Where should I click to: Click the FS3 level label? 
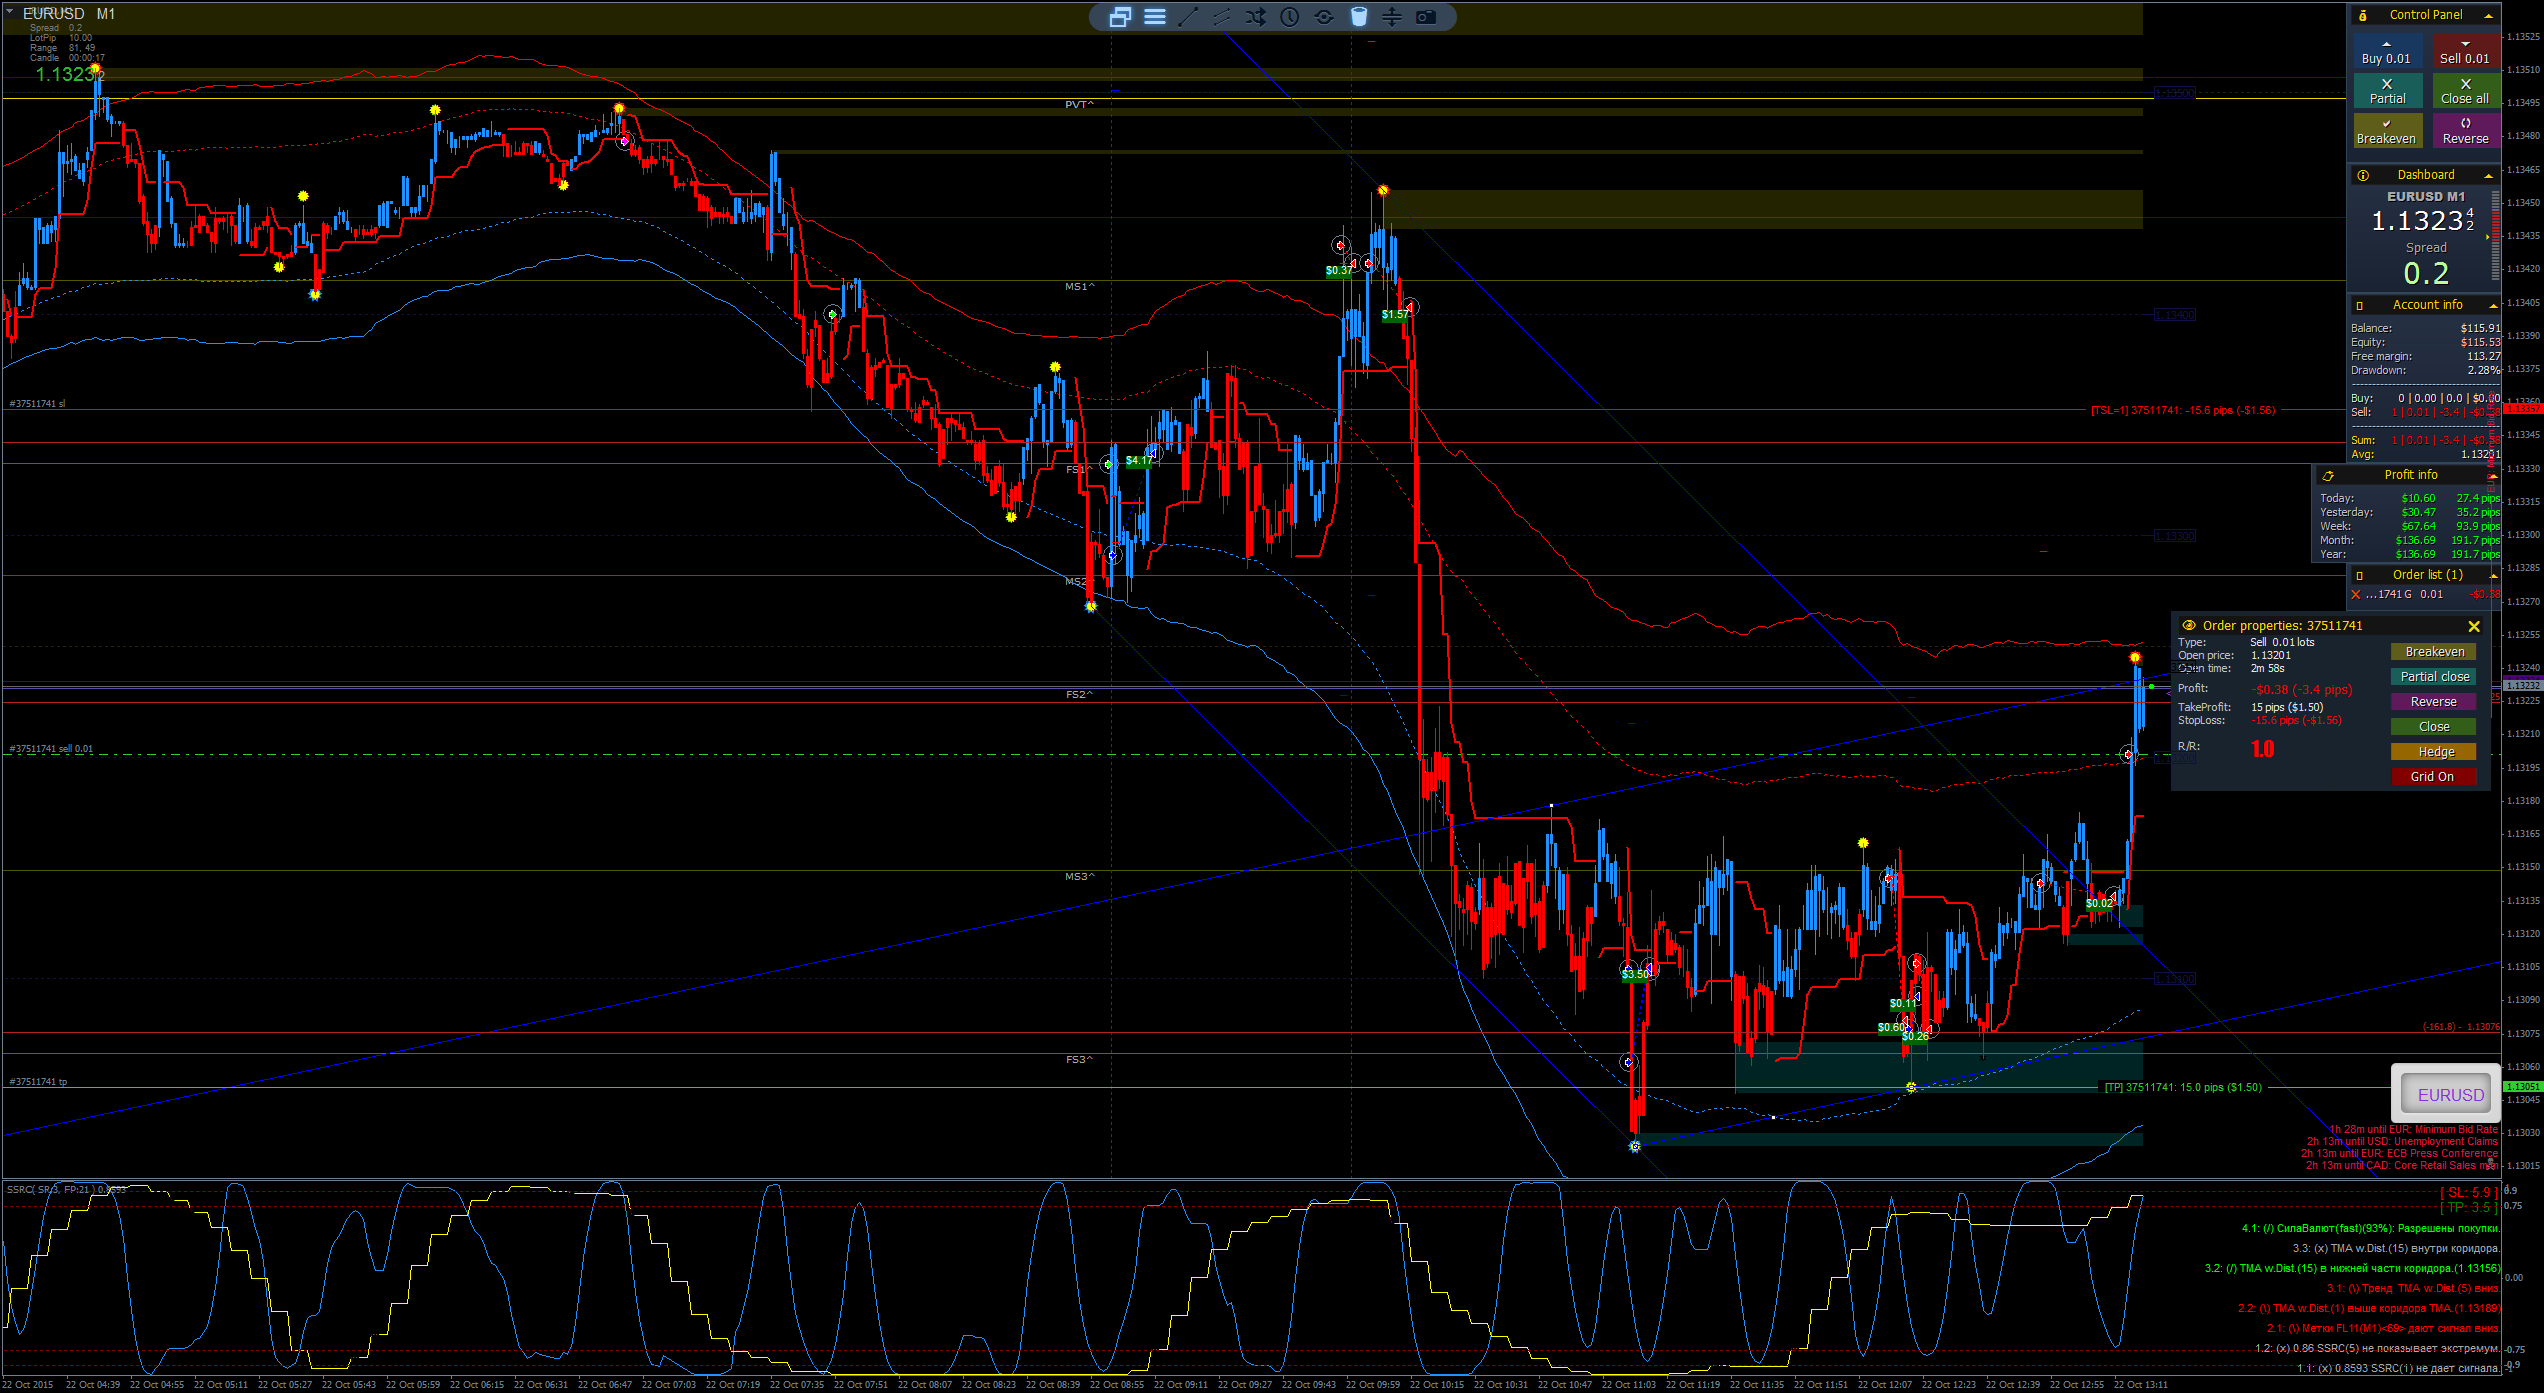point(1079,1060)
